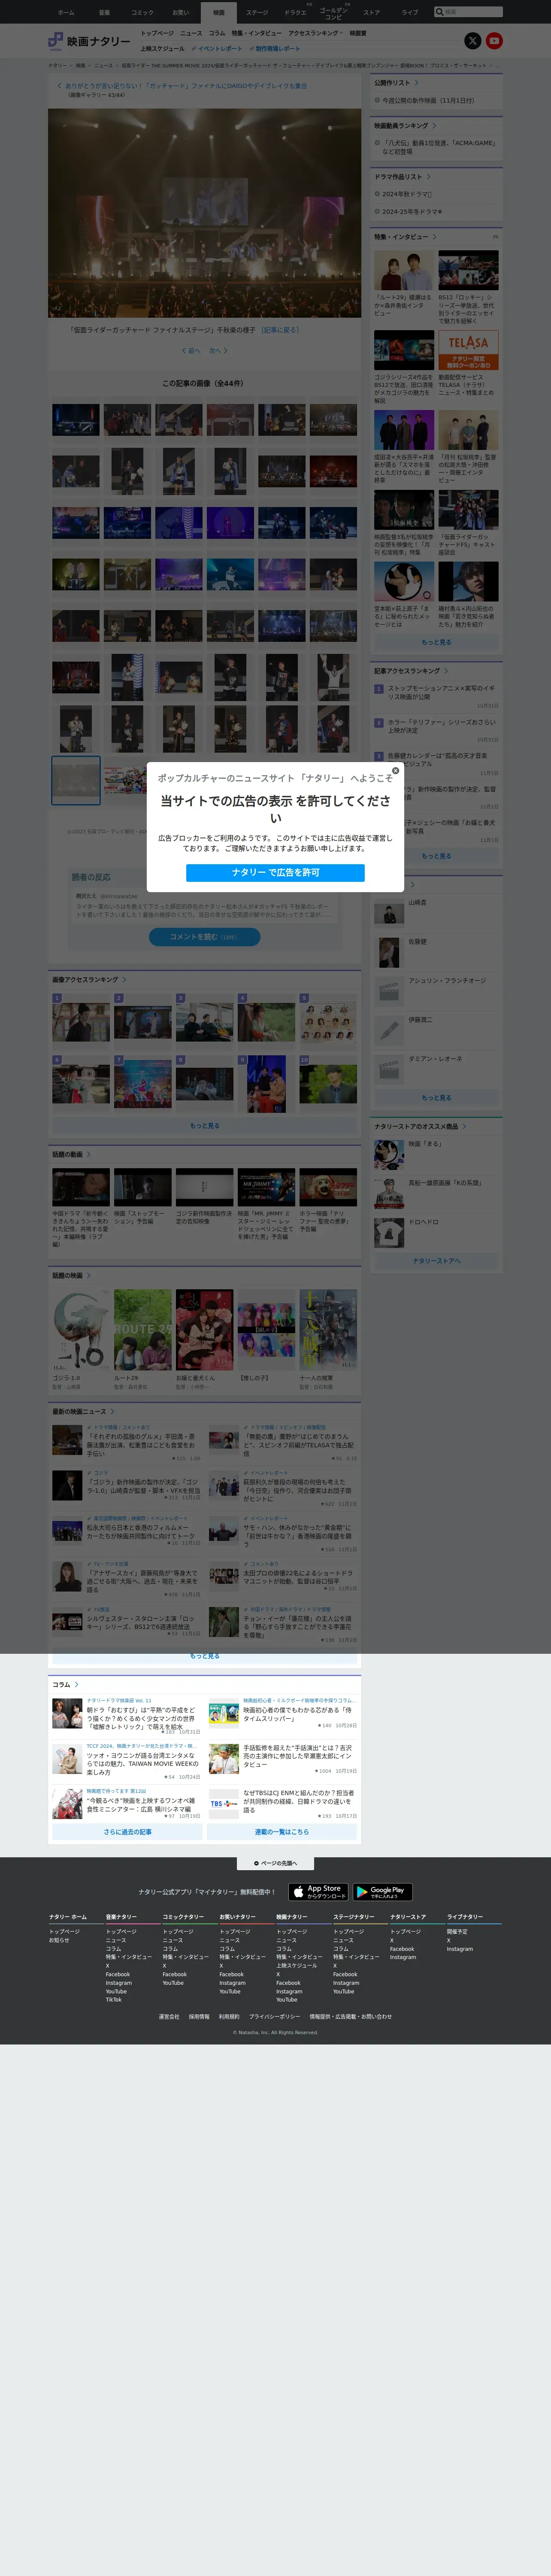
Task: Open 運営会社 footer link
Action: (169, 2016)
